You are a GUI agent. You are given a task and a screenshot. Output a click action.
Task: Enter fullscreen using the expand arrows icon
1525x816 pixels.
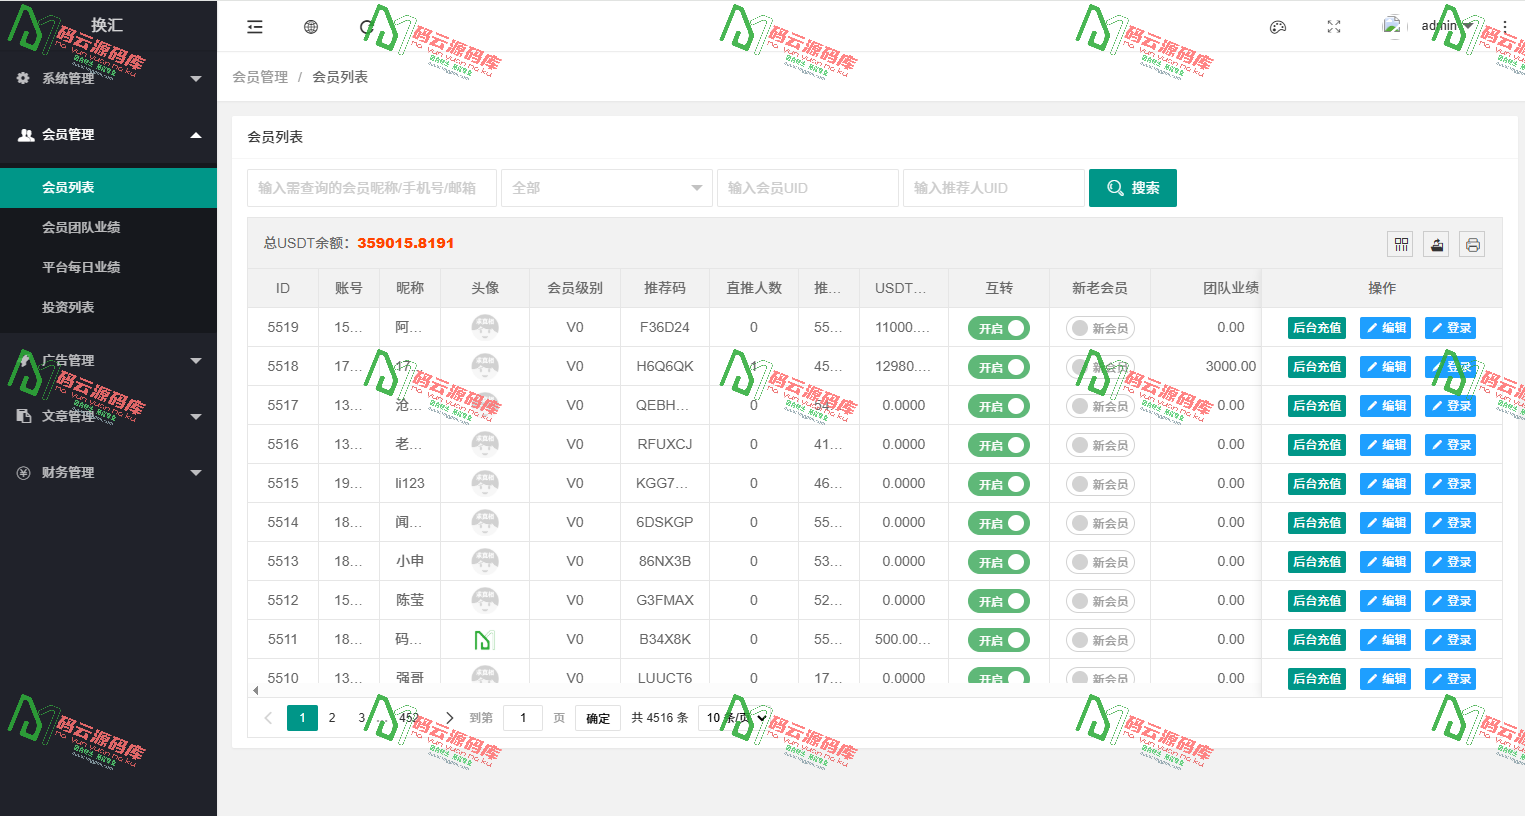click(1334, 27)
